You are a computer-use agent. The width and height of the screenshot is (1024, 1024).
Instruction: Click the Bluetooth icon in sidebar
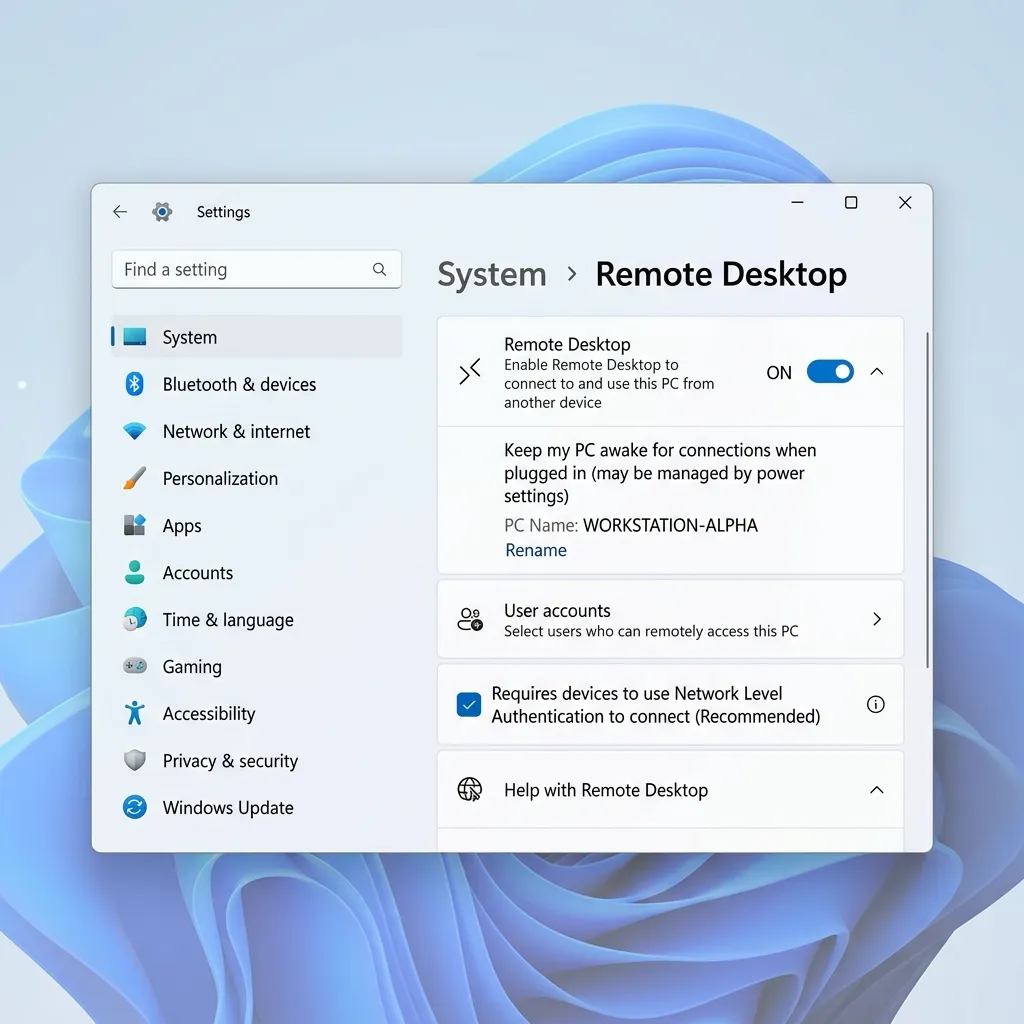pos(135,384)
